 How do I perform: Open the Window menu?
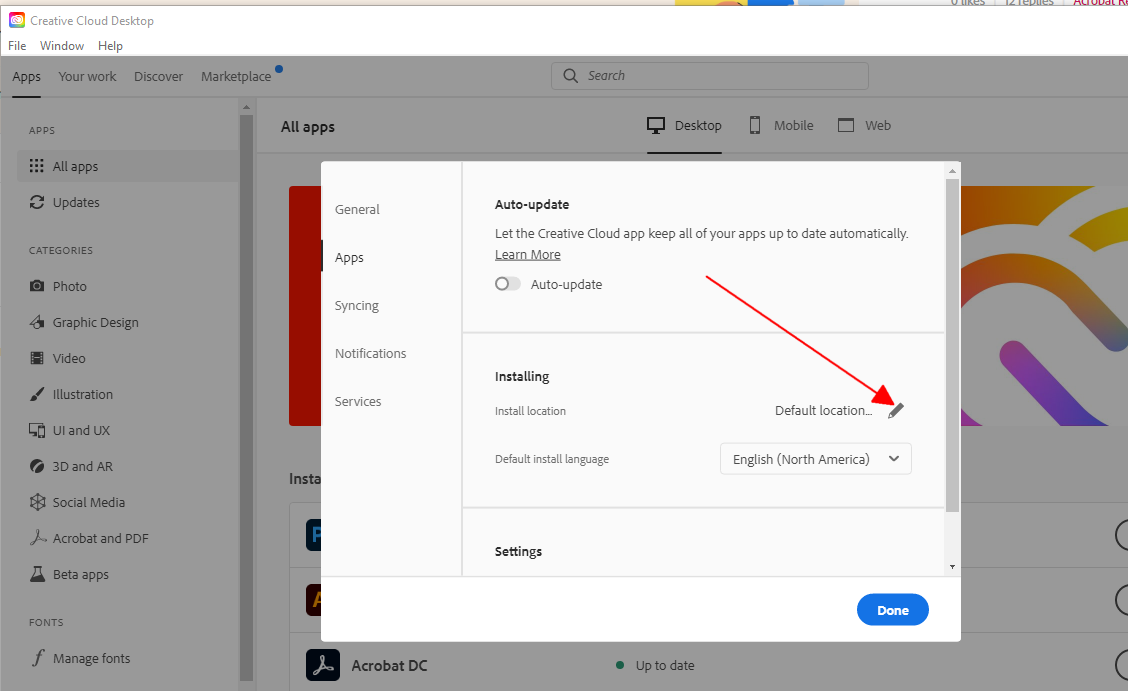pos(61,45)
